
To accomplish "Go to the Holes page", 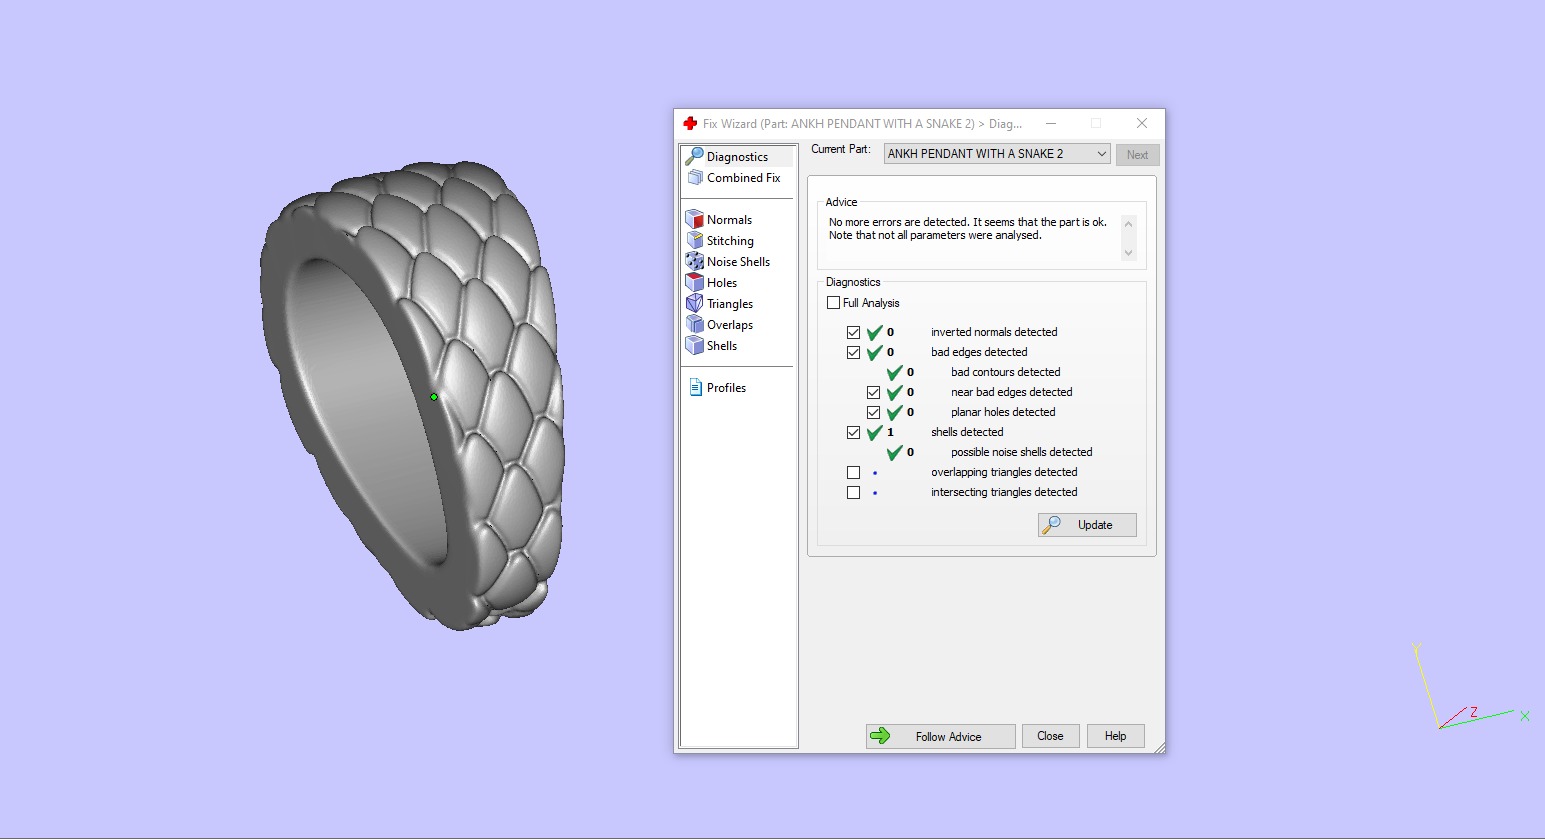I will pyautogui.click(x=722, y=283).
